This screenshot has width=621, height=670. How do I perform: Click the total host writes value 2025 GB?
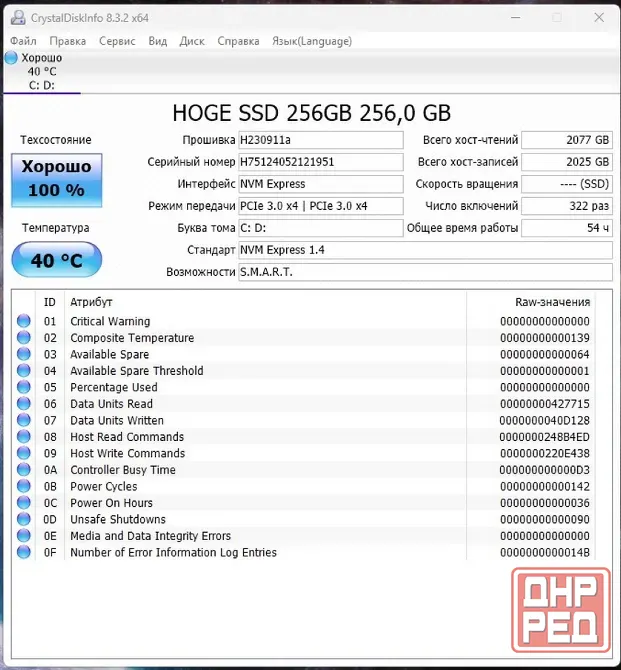567,162
